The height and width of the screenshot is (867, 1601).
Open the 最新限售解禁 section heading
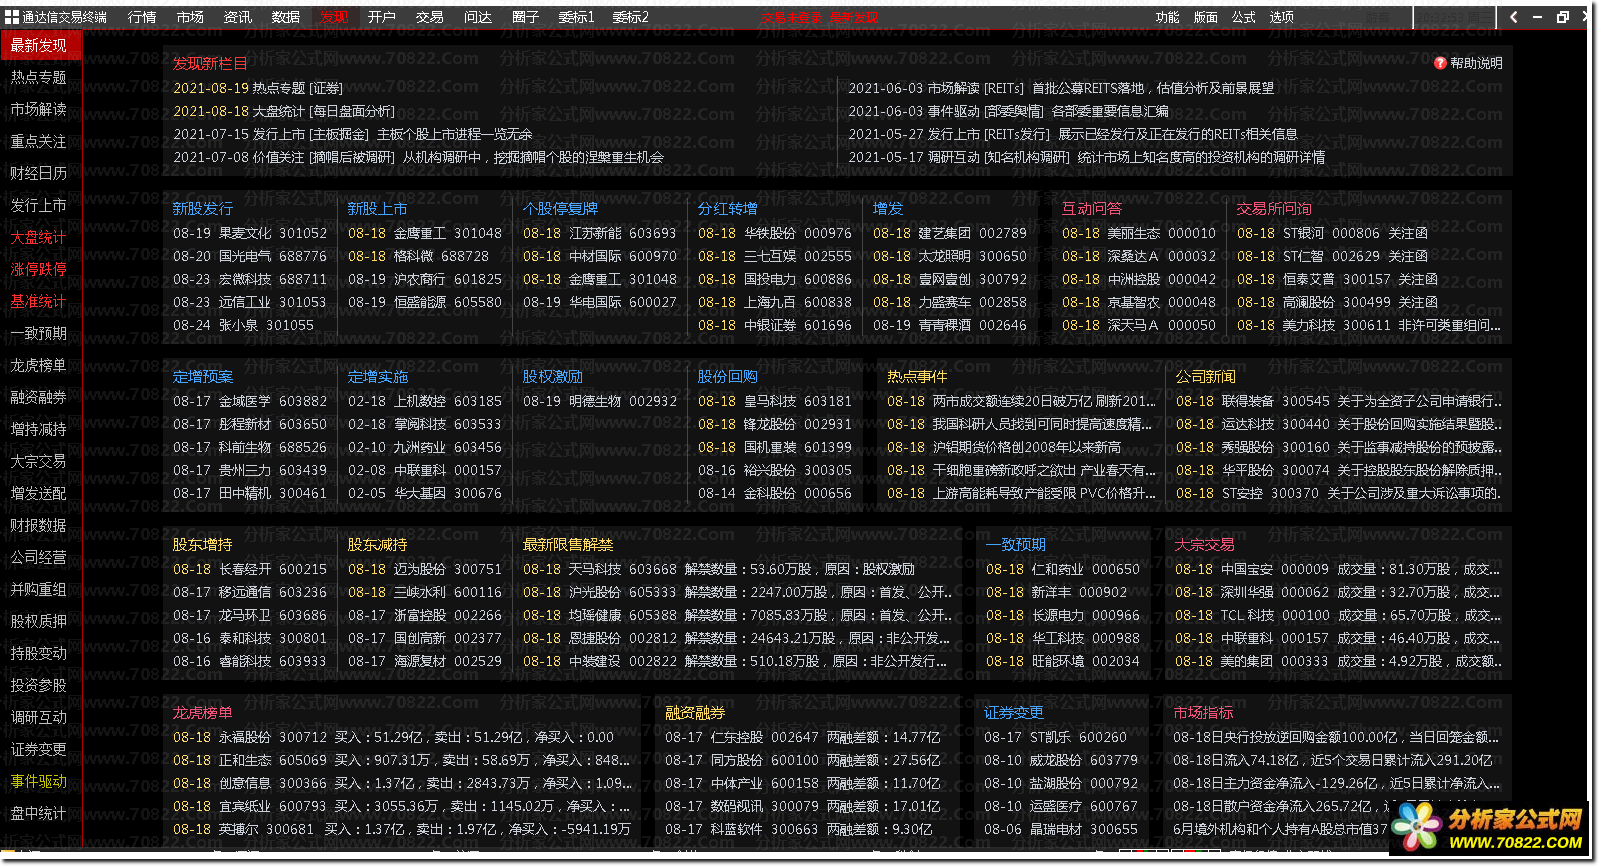[x=568, y=544]
